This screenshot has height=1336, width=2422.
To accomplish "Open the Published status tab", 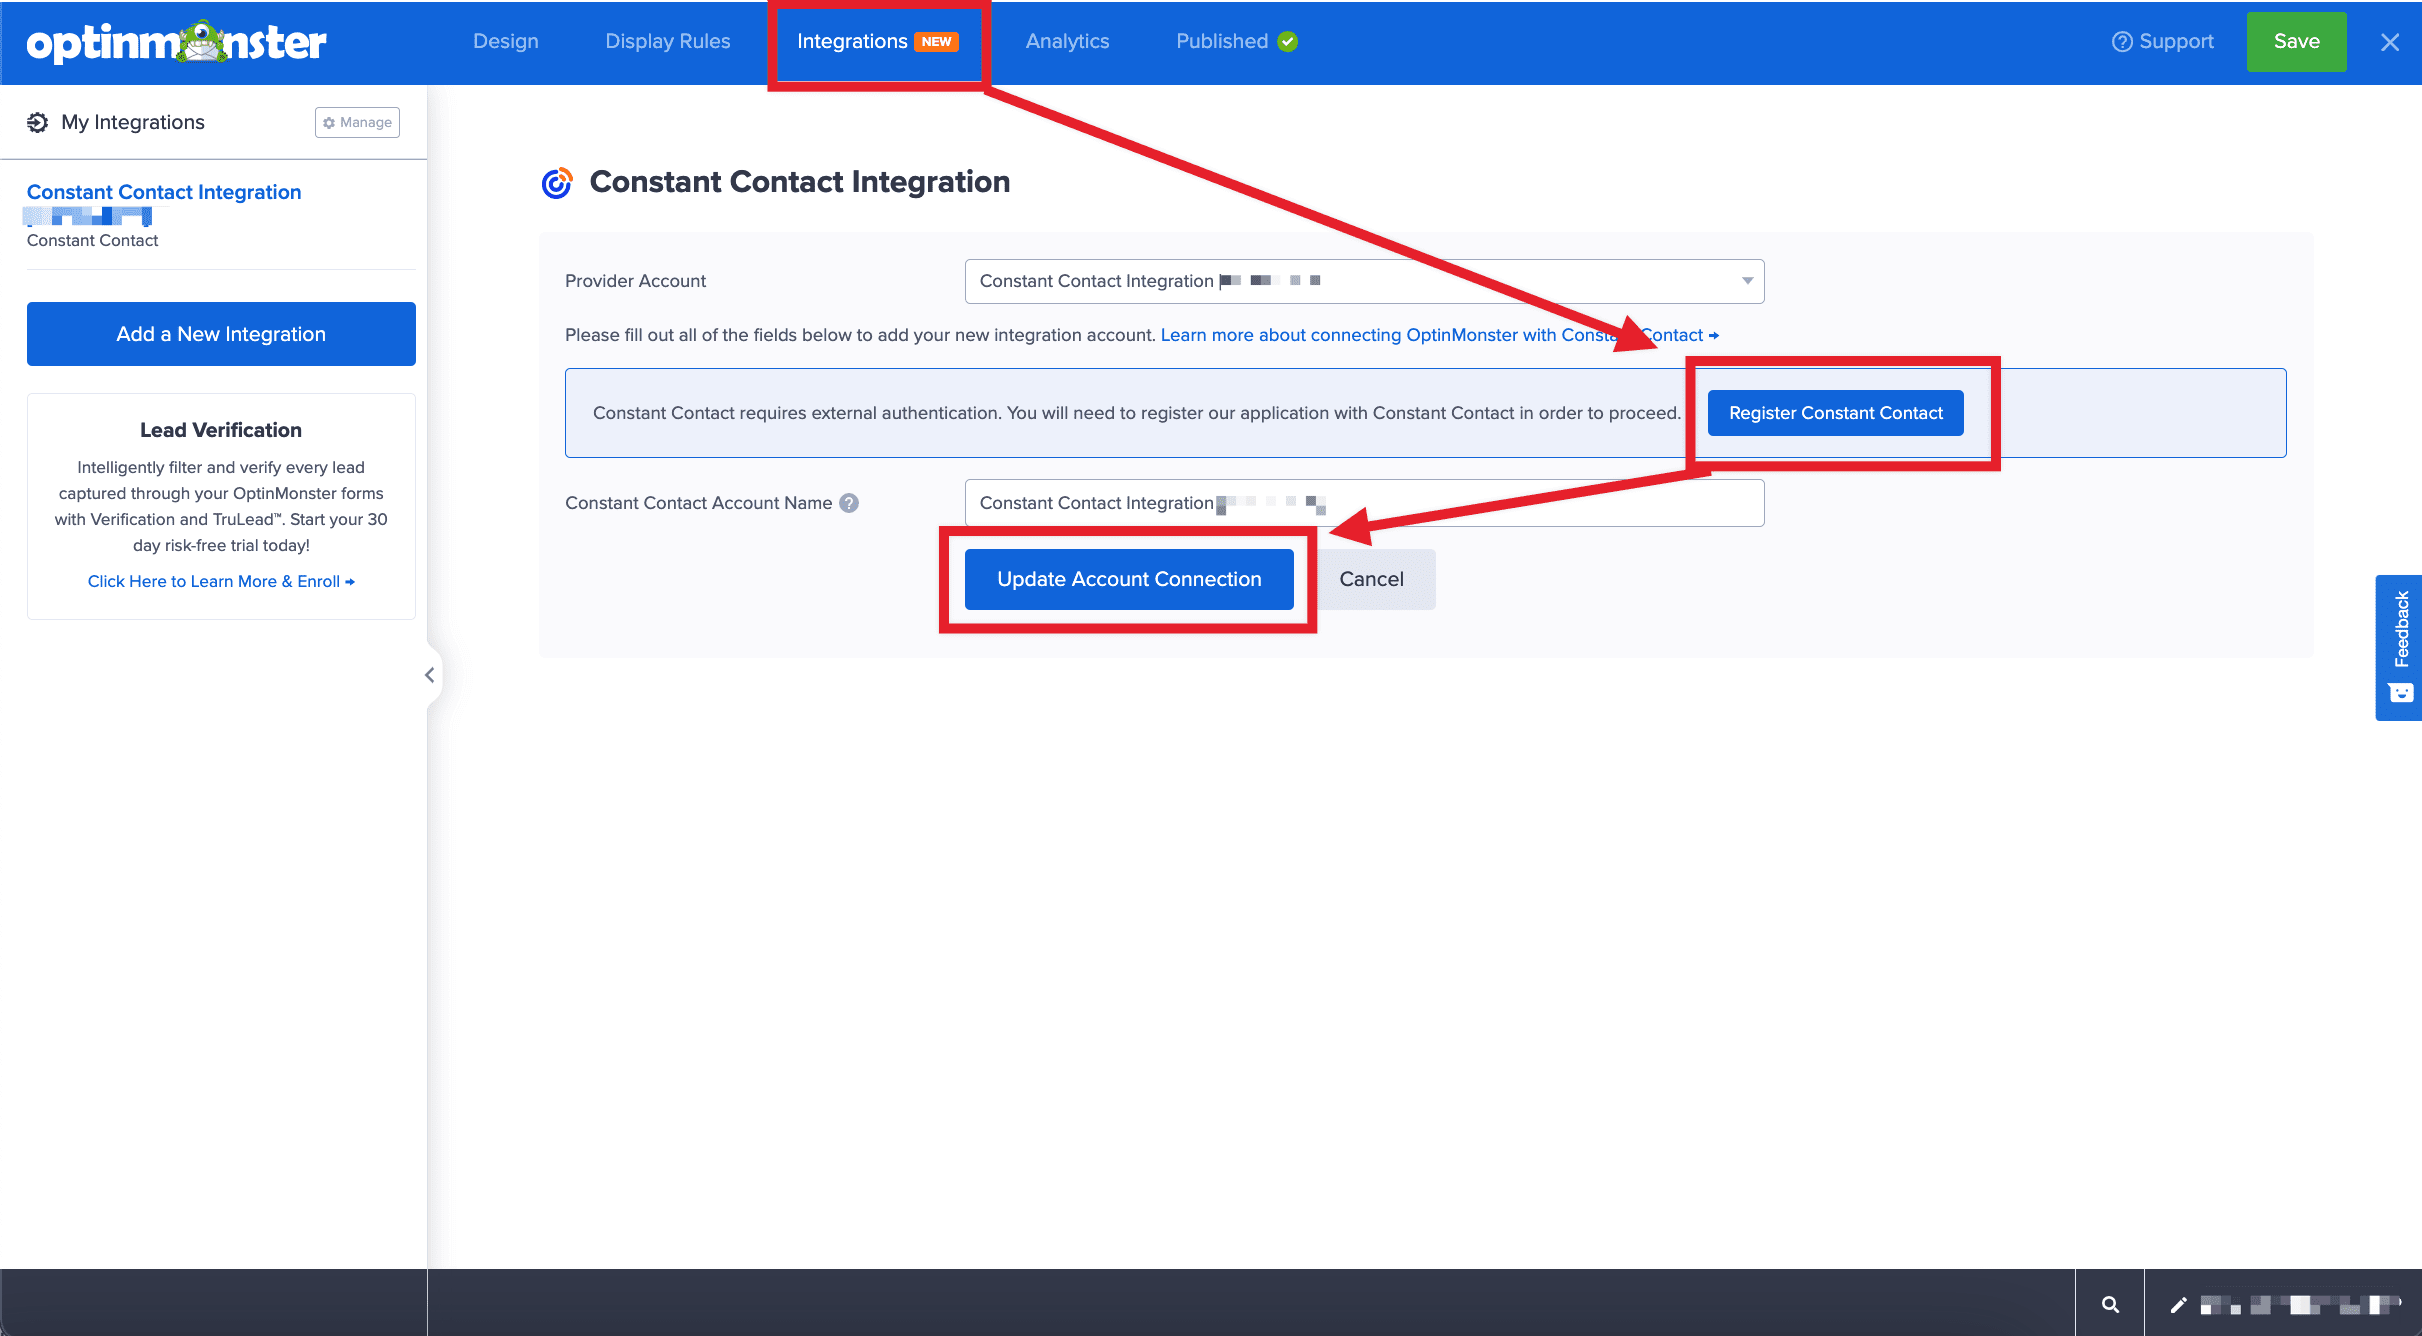I will pos(1236,41).
